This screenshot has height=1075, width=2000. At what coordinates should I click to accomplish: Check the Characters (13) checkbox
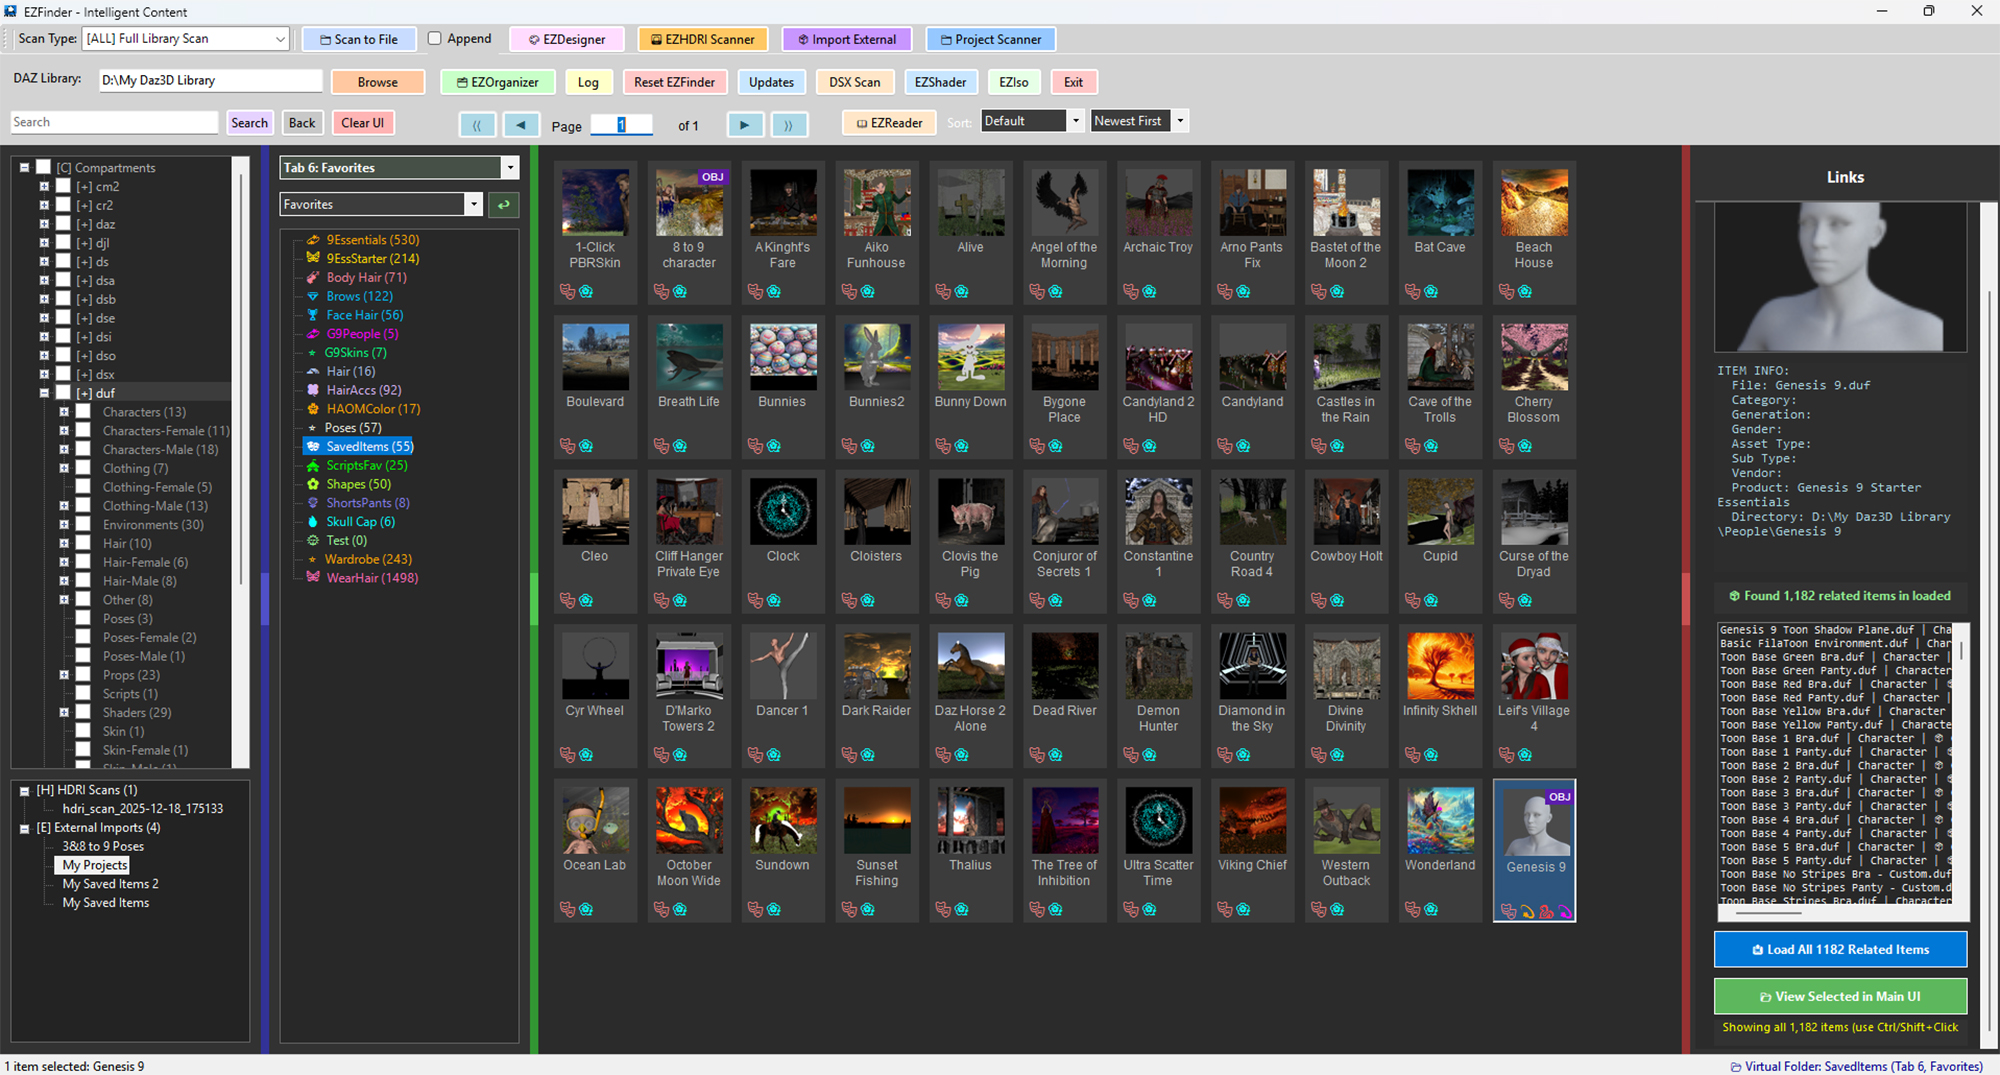click(83, 412)
